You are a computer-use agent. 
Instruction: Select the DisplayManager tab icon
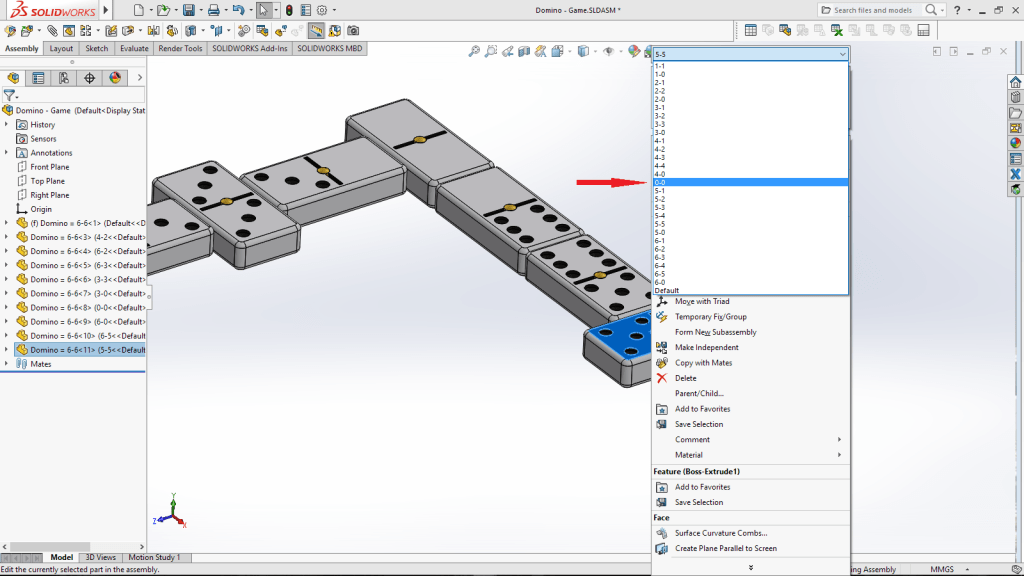[115, 80]
